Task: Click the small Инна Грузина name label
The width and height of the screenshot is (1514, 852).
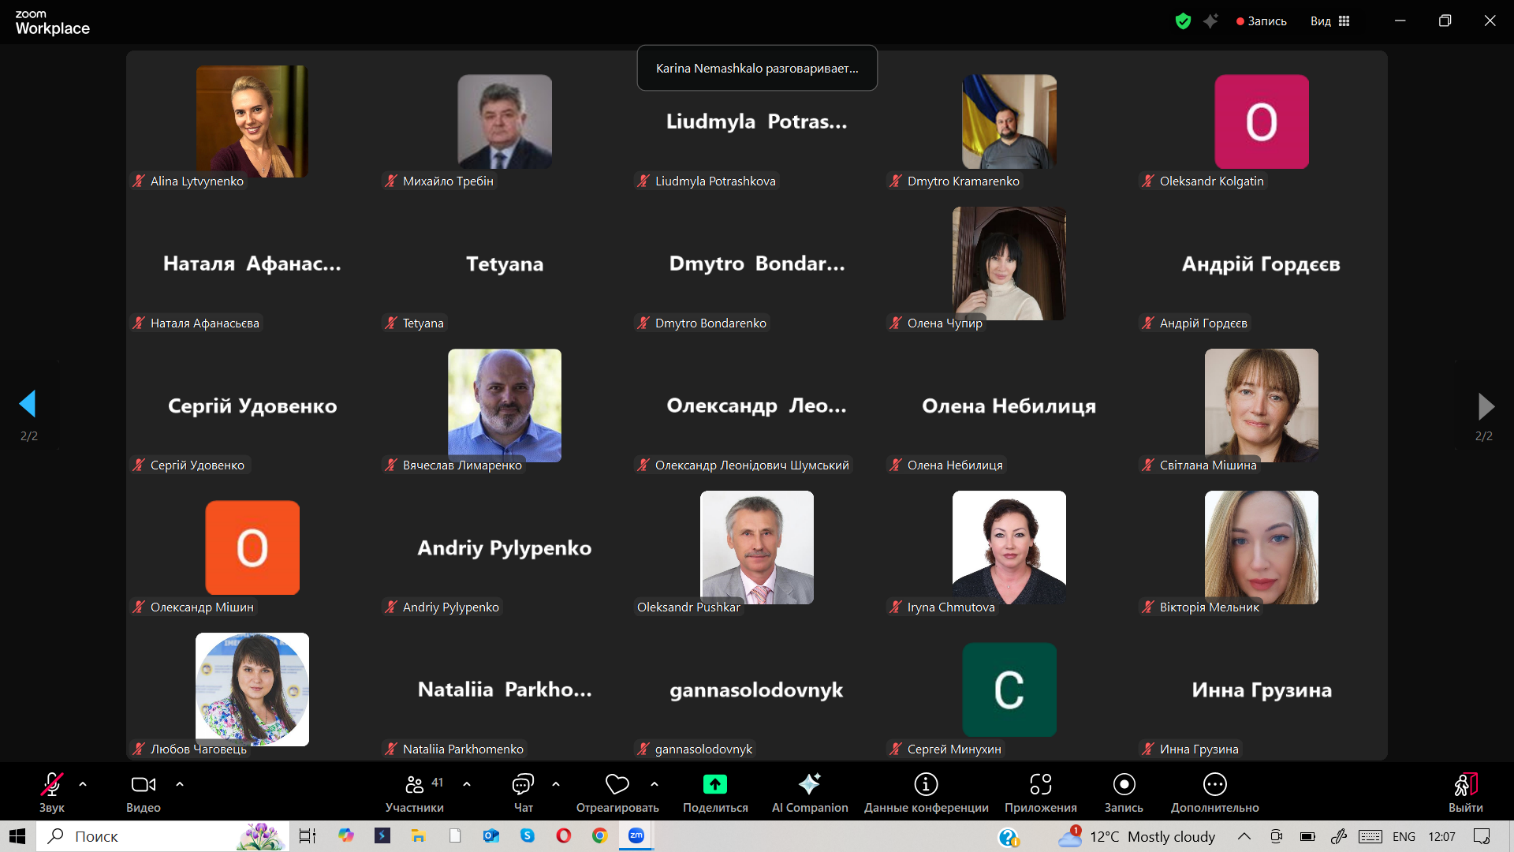Action: tap(1199, 749)
